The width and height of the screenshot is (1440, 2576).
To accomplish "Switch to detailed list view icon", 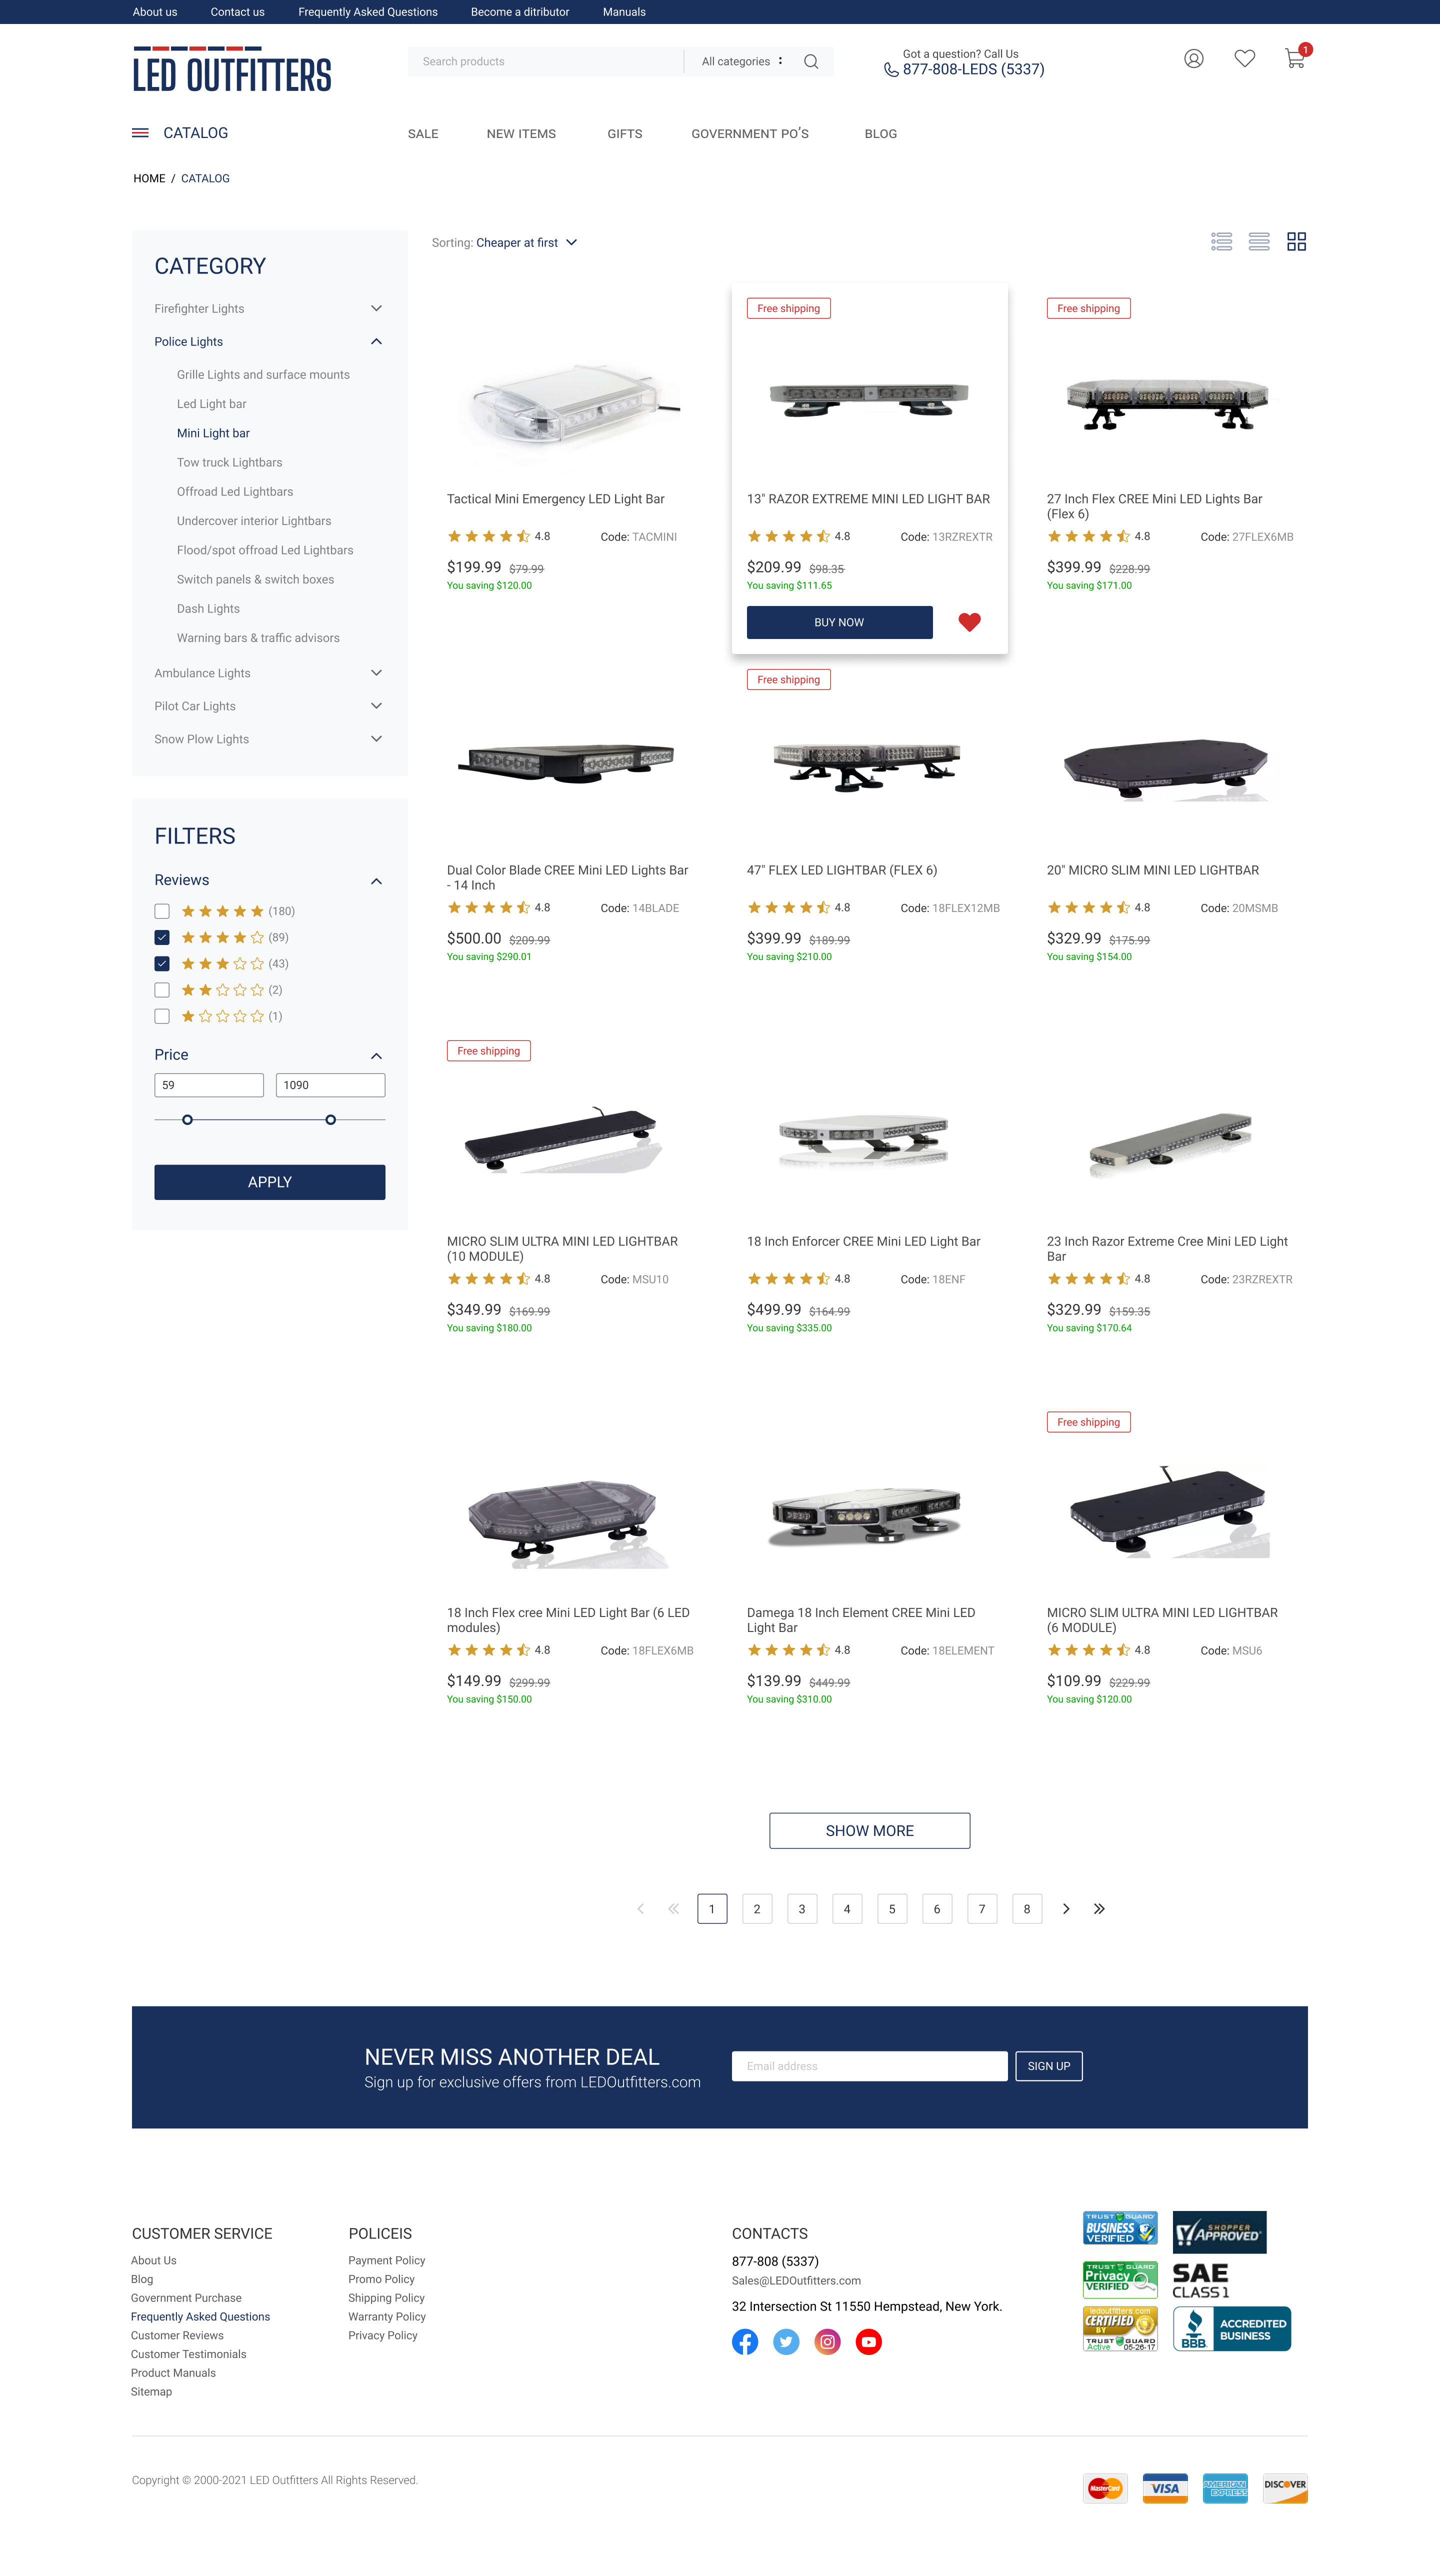I will click(x=1221, y=242).
